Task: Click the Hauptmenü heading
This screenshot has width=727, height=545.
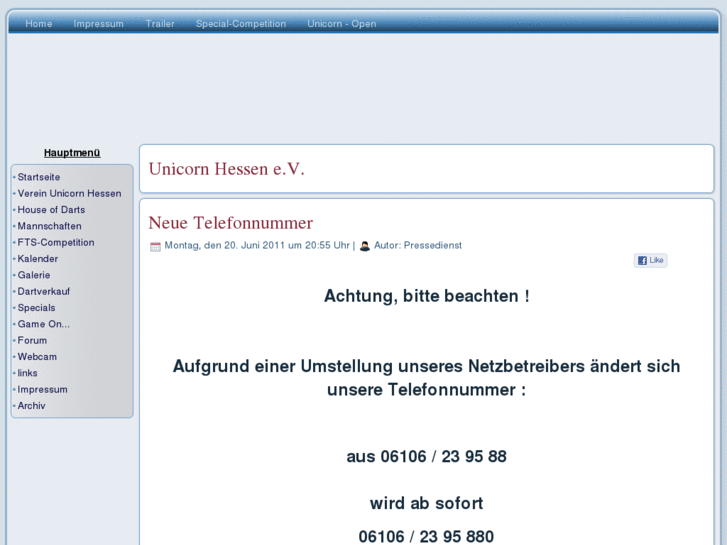Action: [x=72, y=153]
